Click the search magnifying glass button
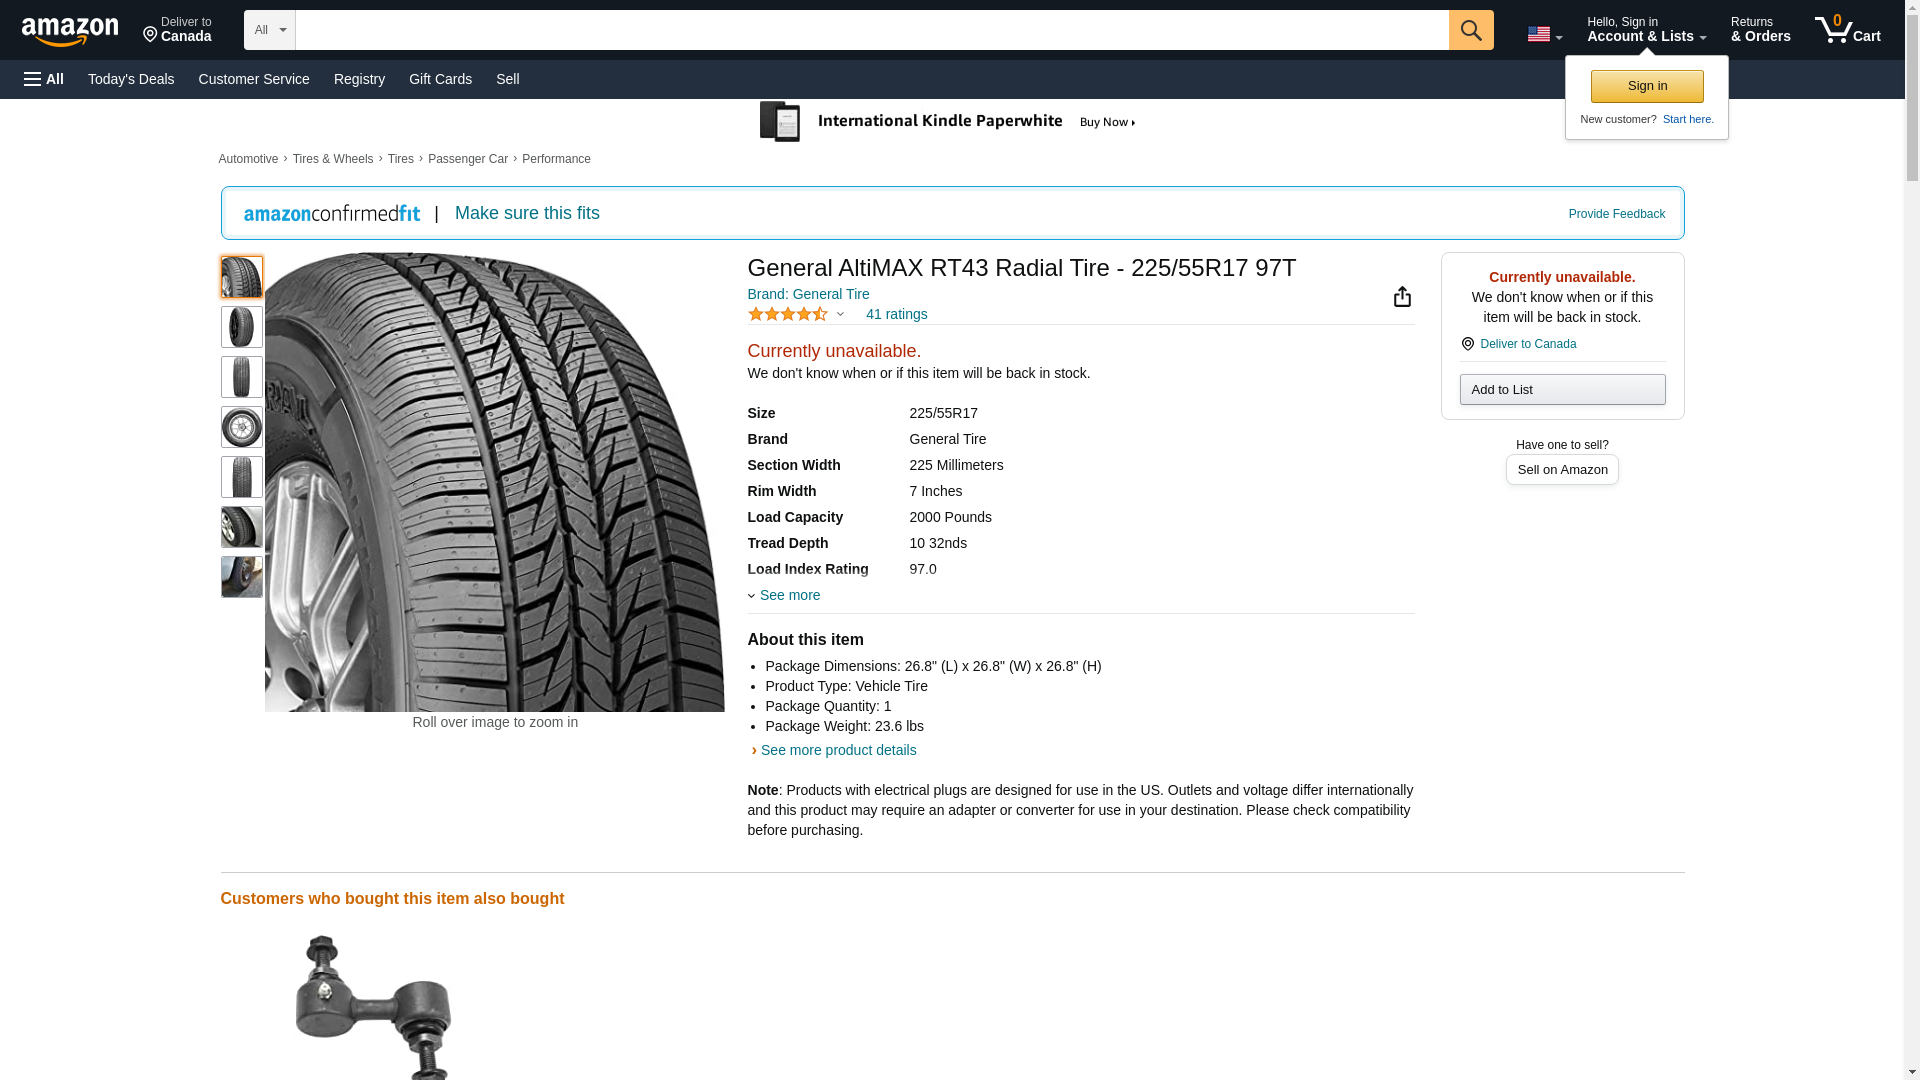 point(1470,30)
